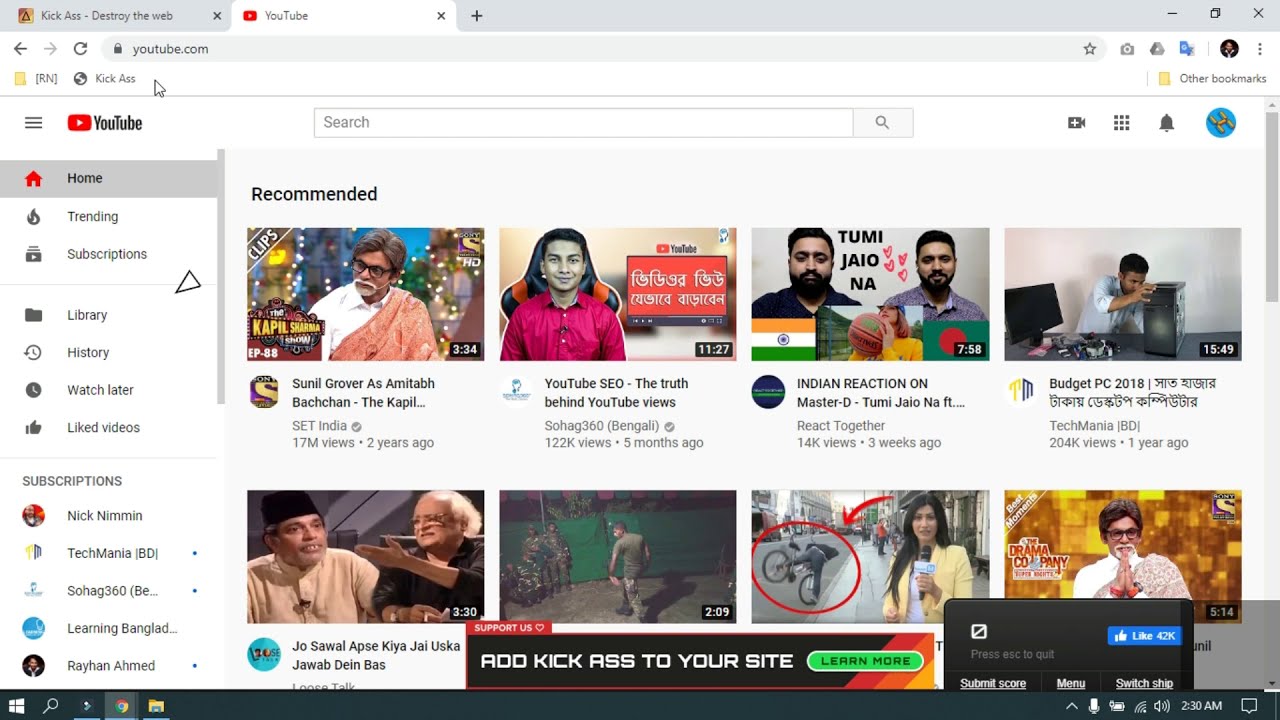Click the search magnifier button
Screen dimensions: 1280x720
[x=882, y=122]
